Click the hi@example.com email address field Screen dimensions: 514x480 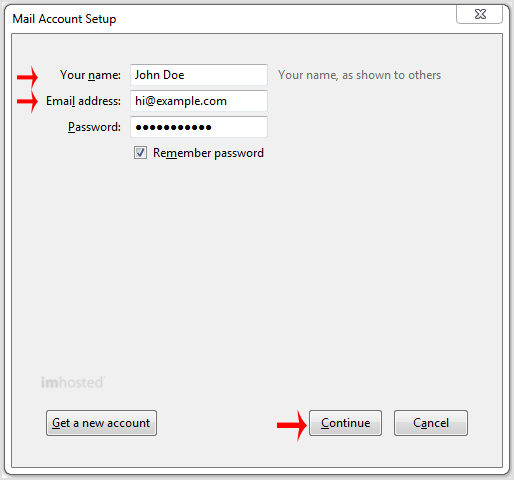pos(199,101)
